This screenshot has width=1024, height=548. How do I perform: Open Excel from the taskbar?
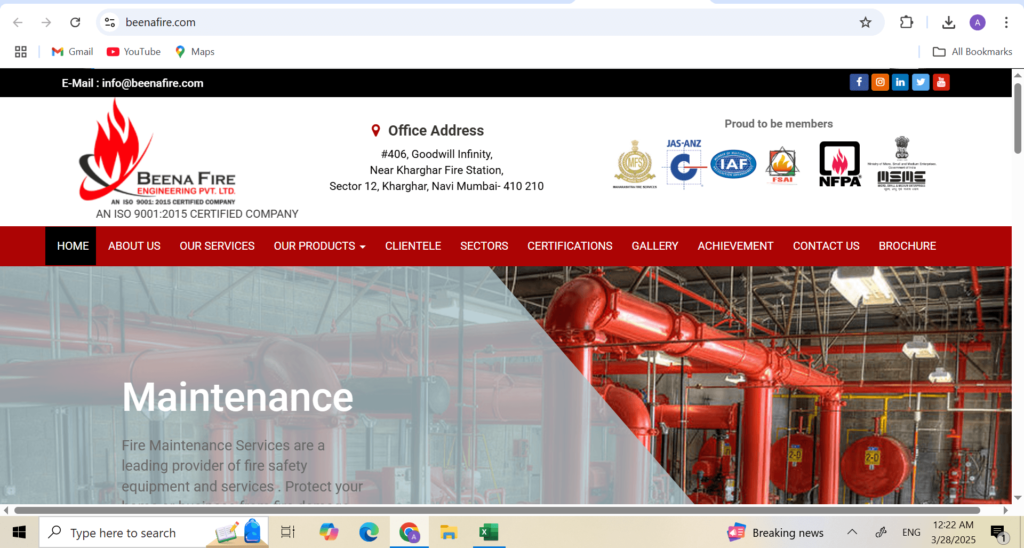[x=488, y=533]
